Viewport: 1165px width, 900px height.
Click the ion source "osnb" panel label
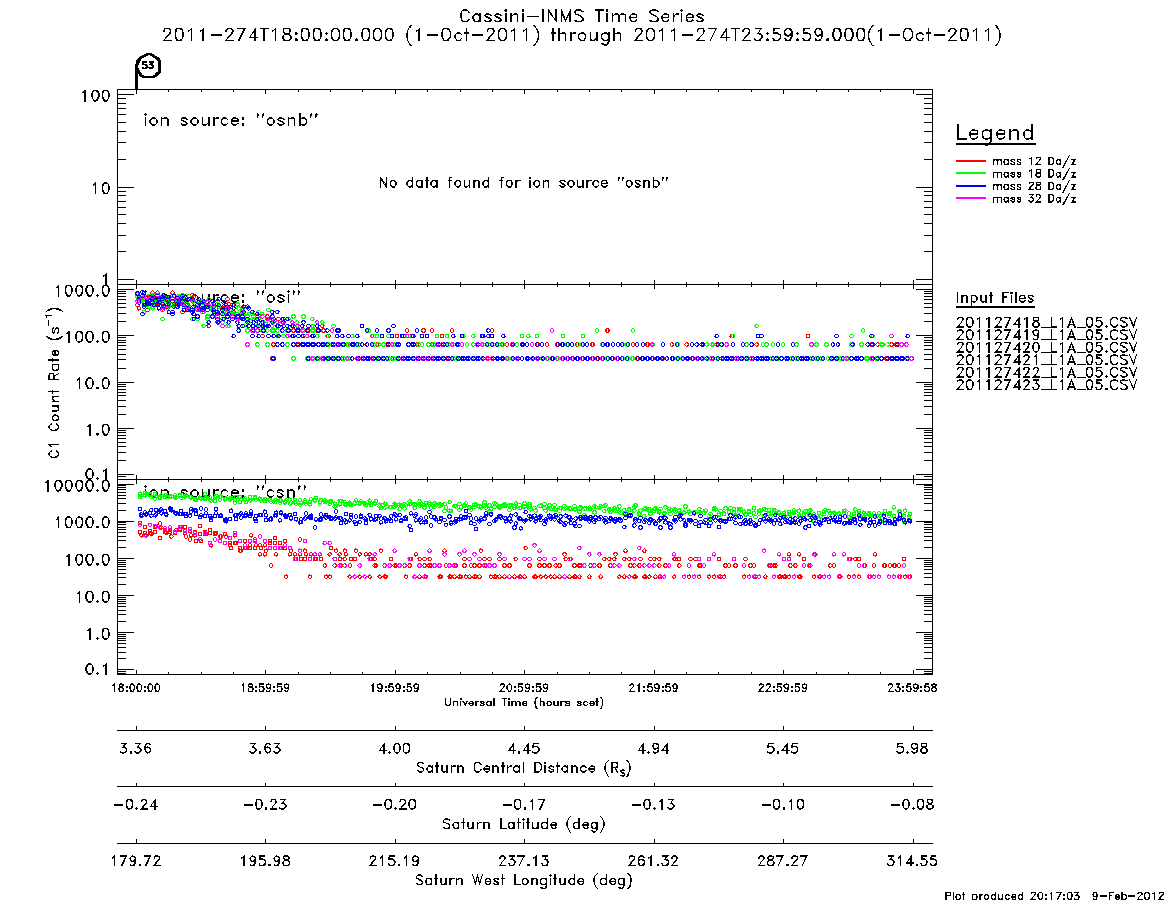(x=231, y=120)
